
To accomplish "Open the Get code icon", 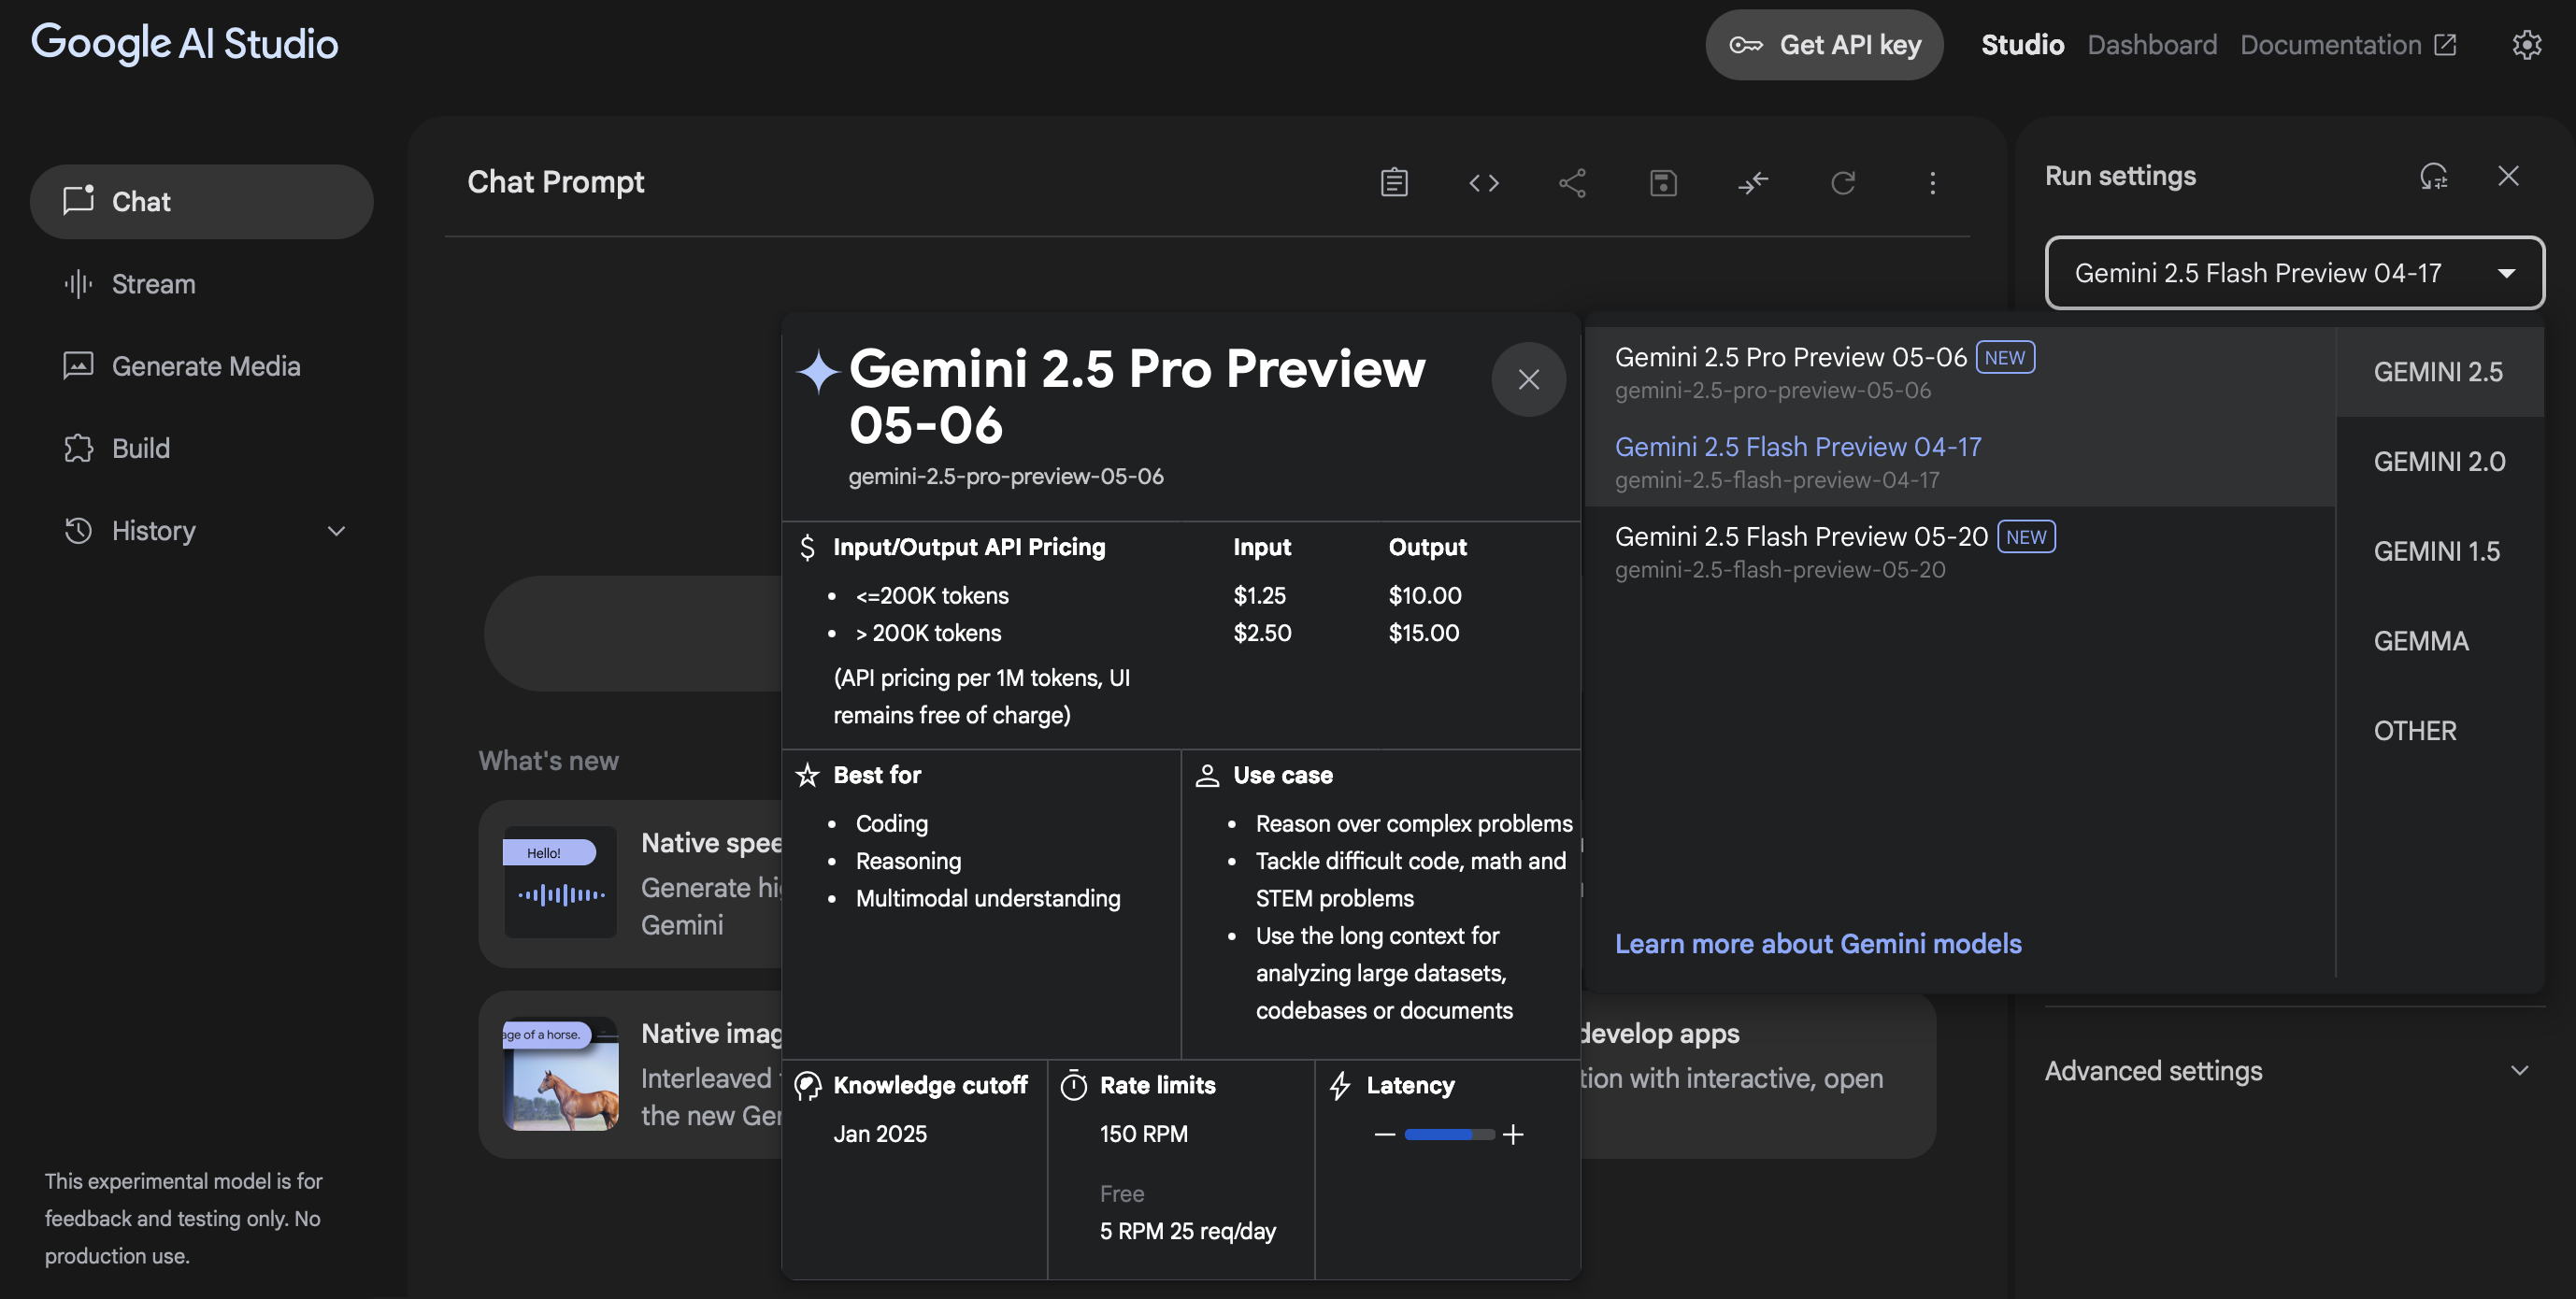I will (1483, 182).
